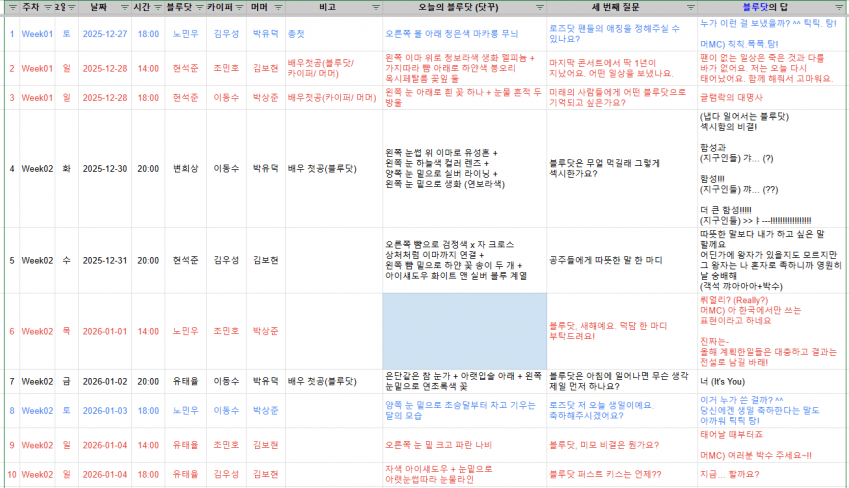This screenshot has height=488, width=849.
Task: Click the 날짜 column header text
Action: point(99,8)
